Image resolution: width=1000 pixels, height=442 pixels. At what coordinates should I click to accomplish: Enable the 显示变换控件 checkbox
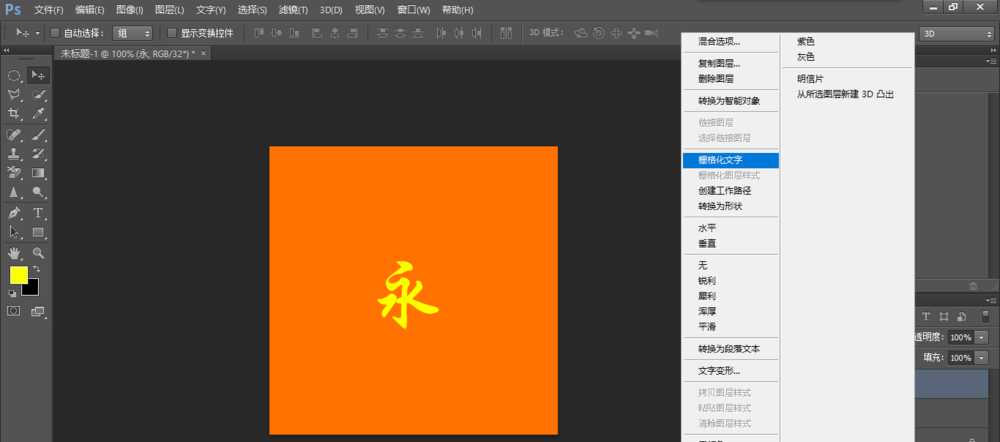[172, 33]
